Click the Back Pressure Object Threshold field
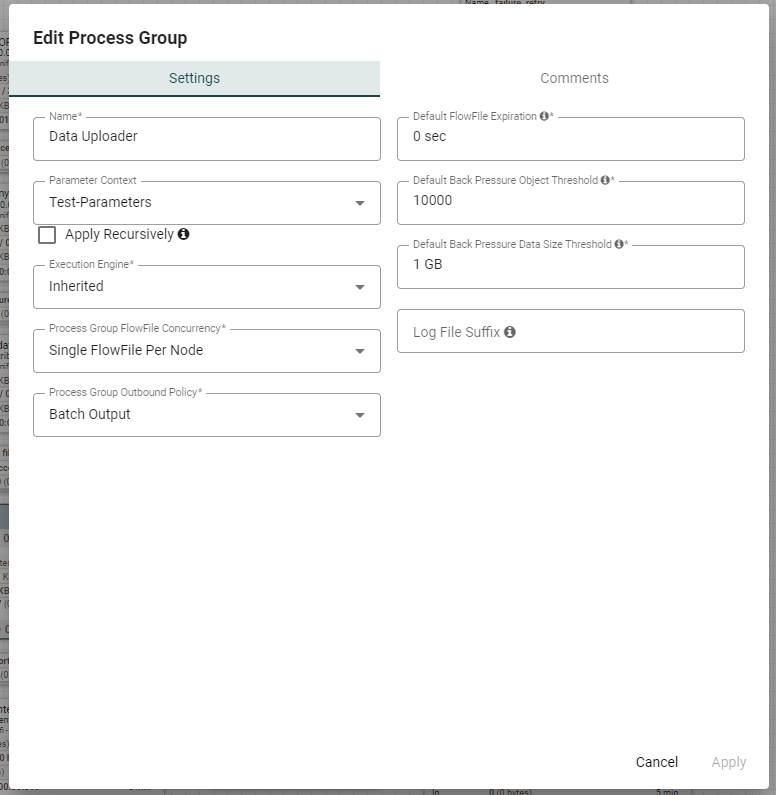 [571, 203]
